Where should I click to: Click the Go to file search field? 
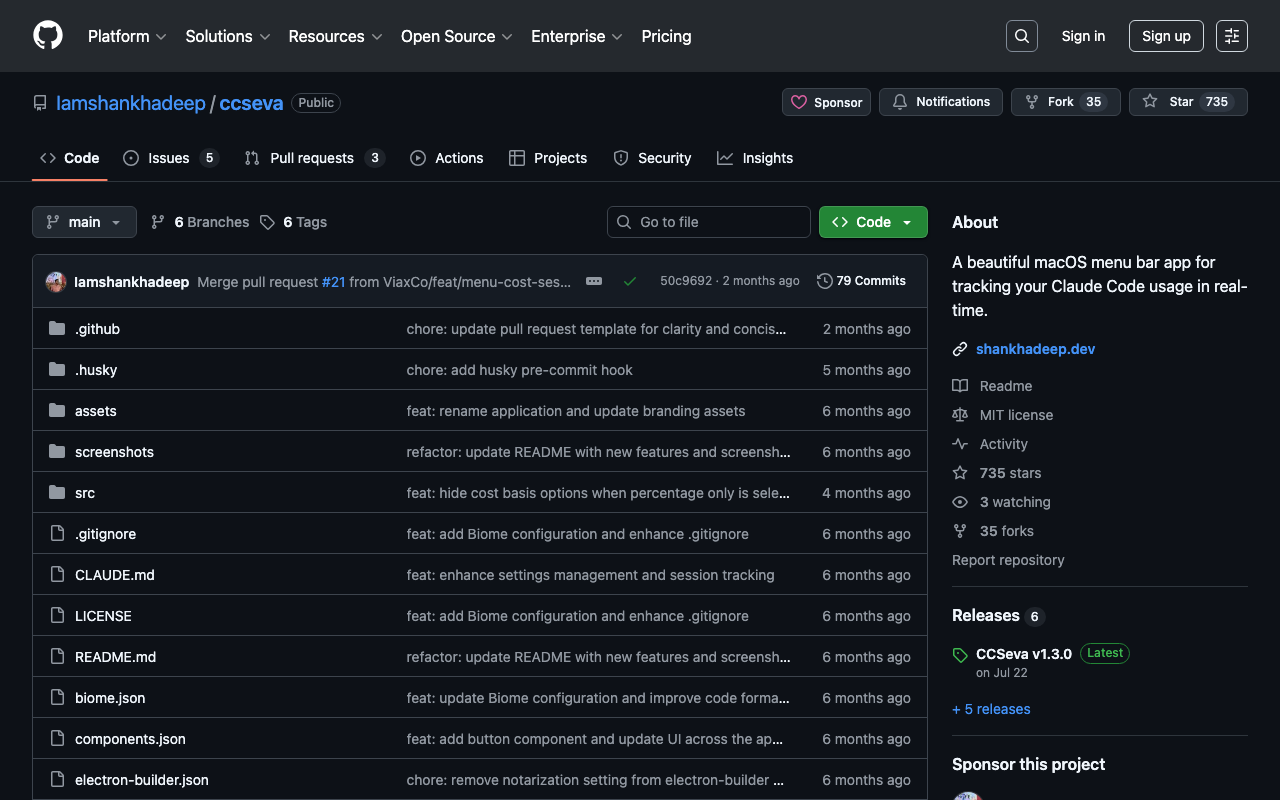click(709, 222)
